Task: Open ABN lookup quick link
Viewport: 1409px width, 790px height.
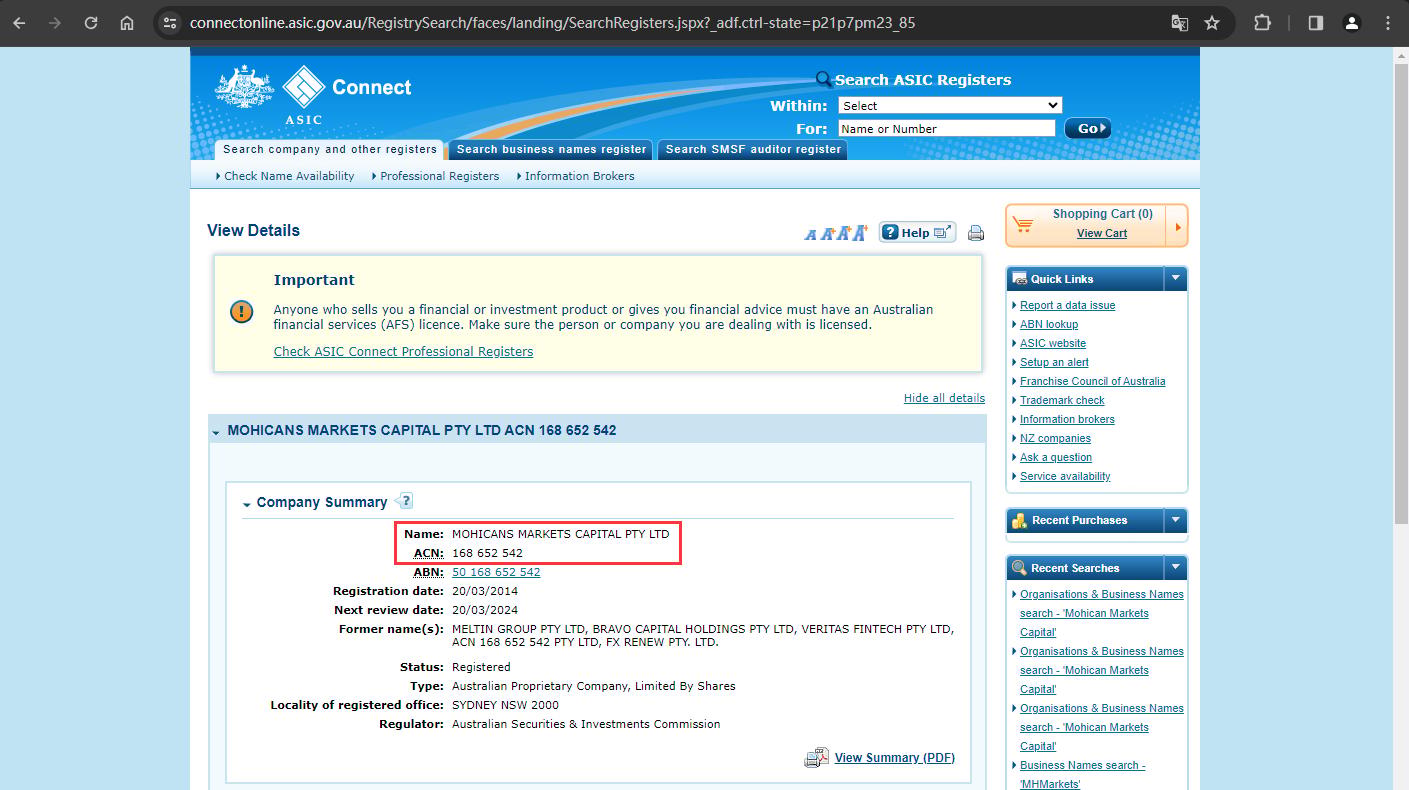Action: pos(1049,324)
